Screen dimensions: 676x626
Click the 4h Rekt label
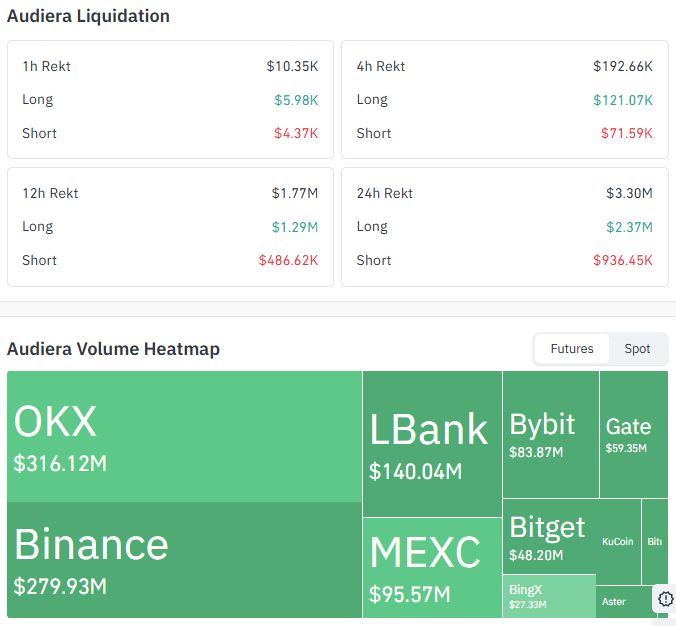coord(381,66)
